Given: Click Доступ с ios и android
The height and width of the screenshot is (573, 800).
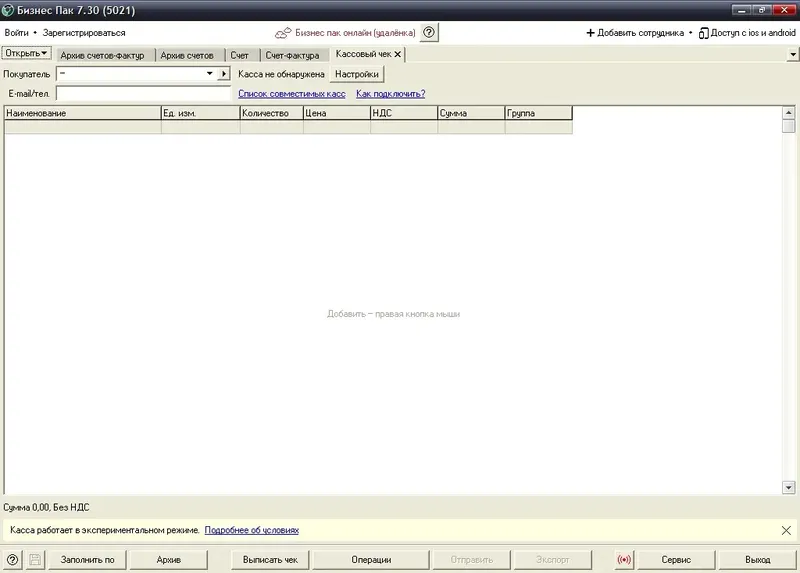Looking at the screenshot, I should pos(753,33).
